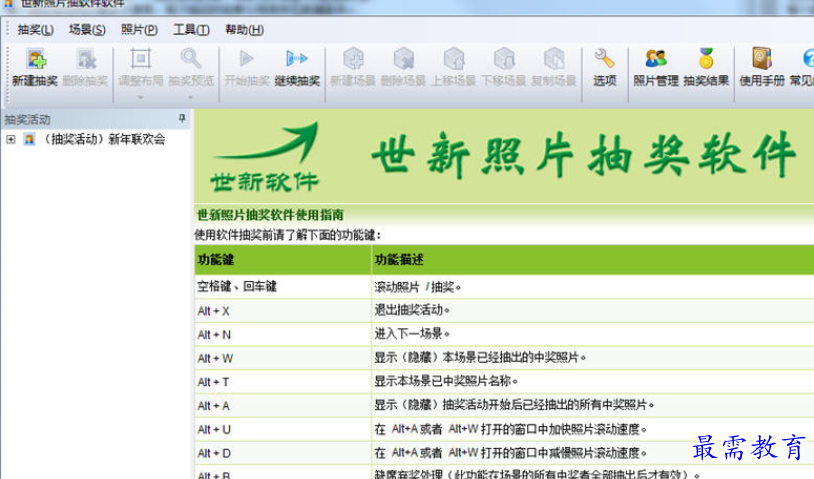The width and height of the screenshot is (814, 479).
Task: Click the 世新软件 logo in the banner
Action: pos(265,157)
